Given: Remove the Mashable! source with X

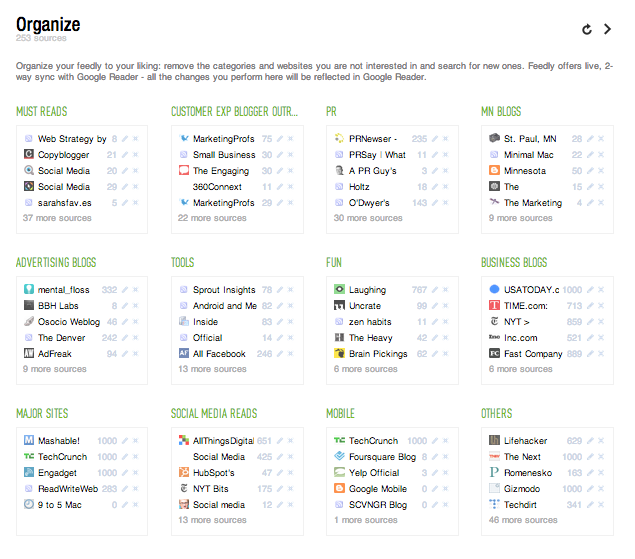Looking at the screenshot, I should pos(136,441).
